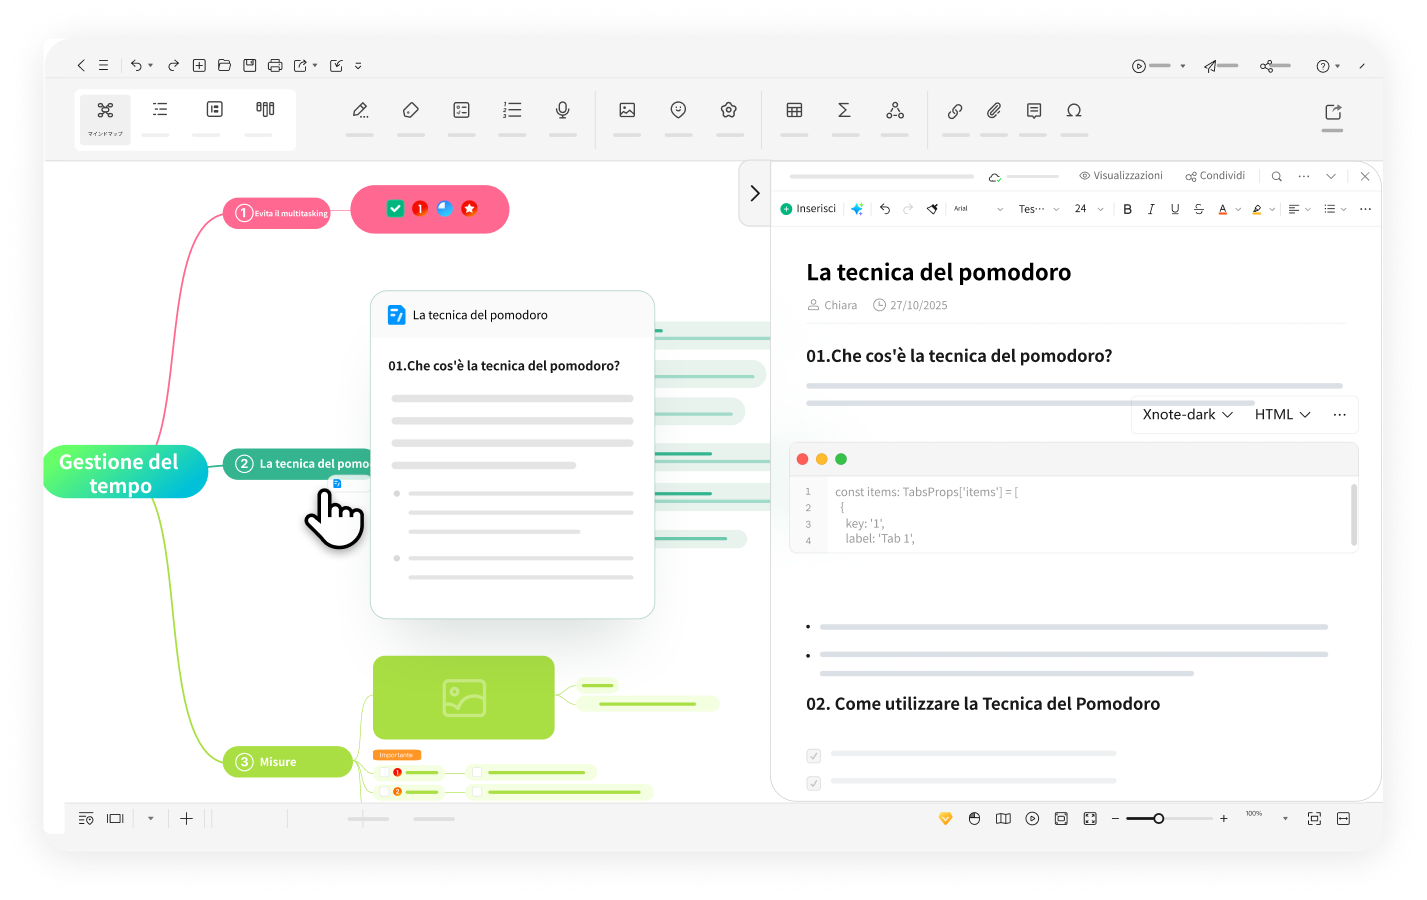Open the attachment paperclip tool

pos(993,110)
